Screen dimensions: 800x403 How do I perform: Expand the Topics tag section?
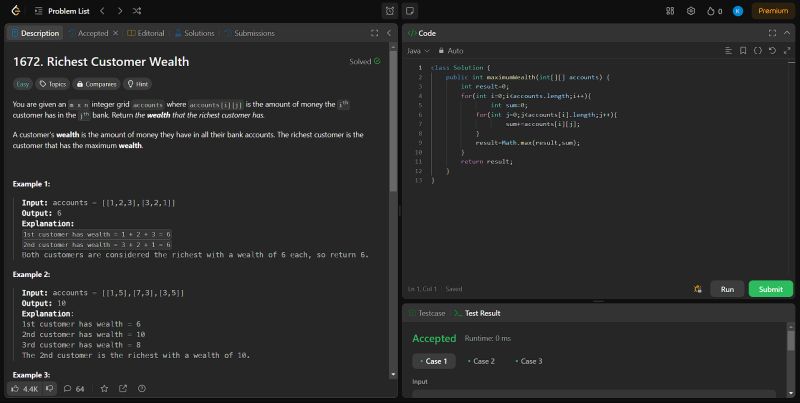click(53, 85)
